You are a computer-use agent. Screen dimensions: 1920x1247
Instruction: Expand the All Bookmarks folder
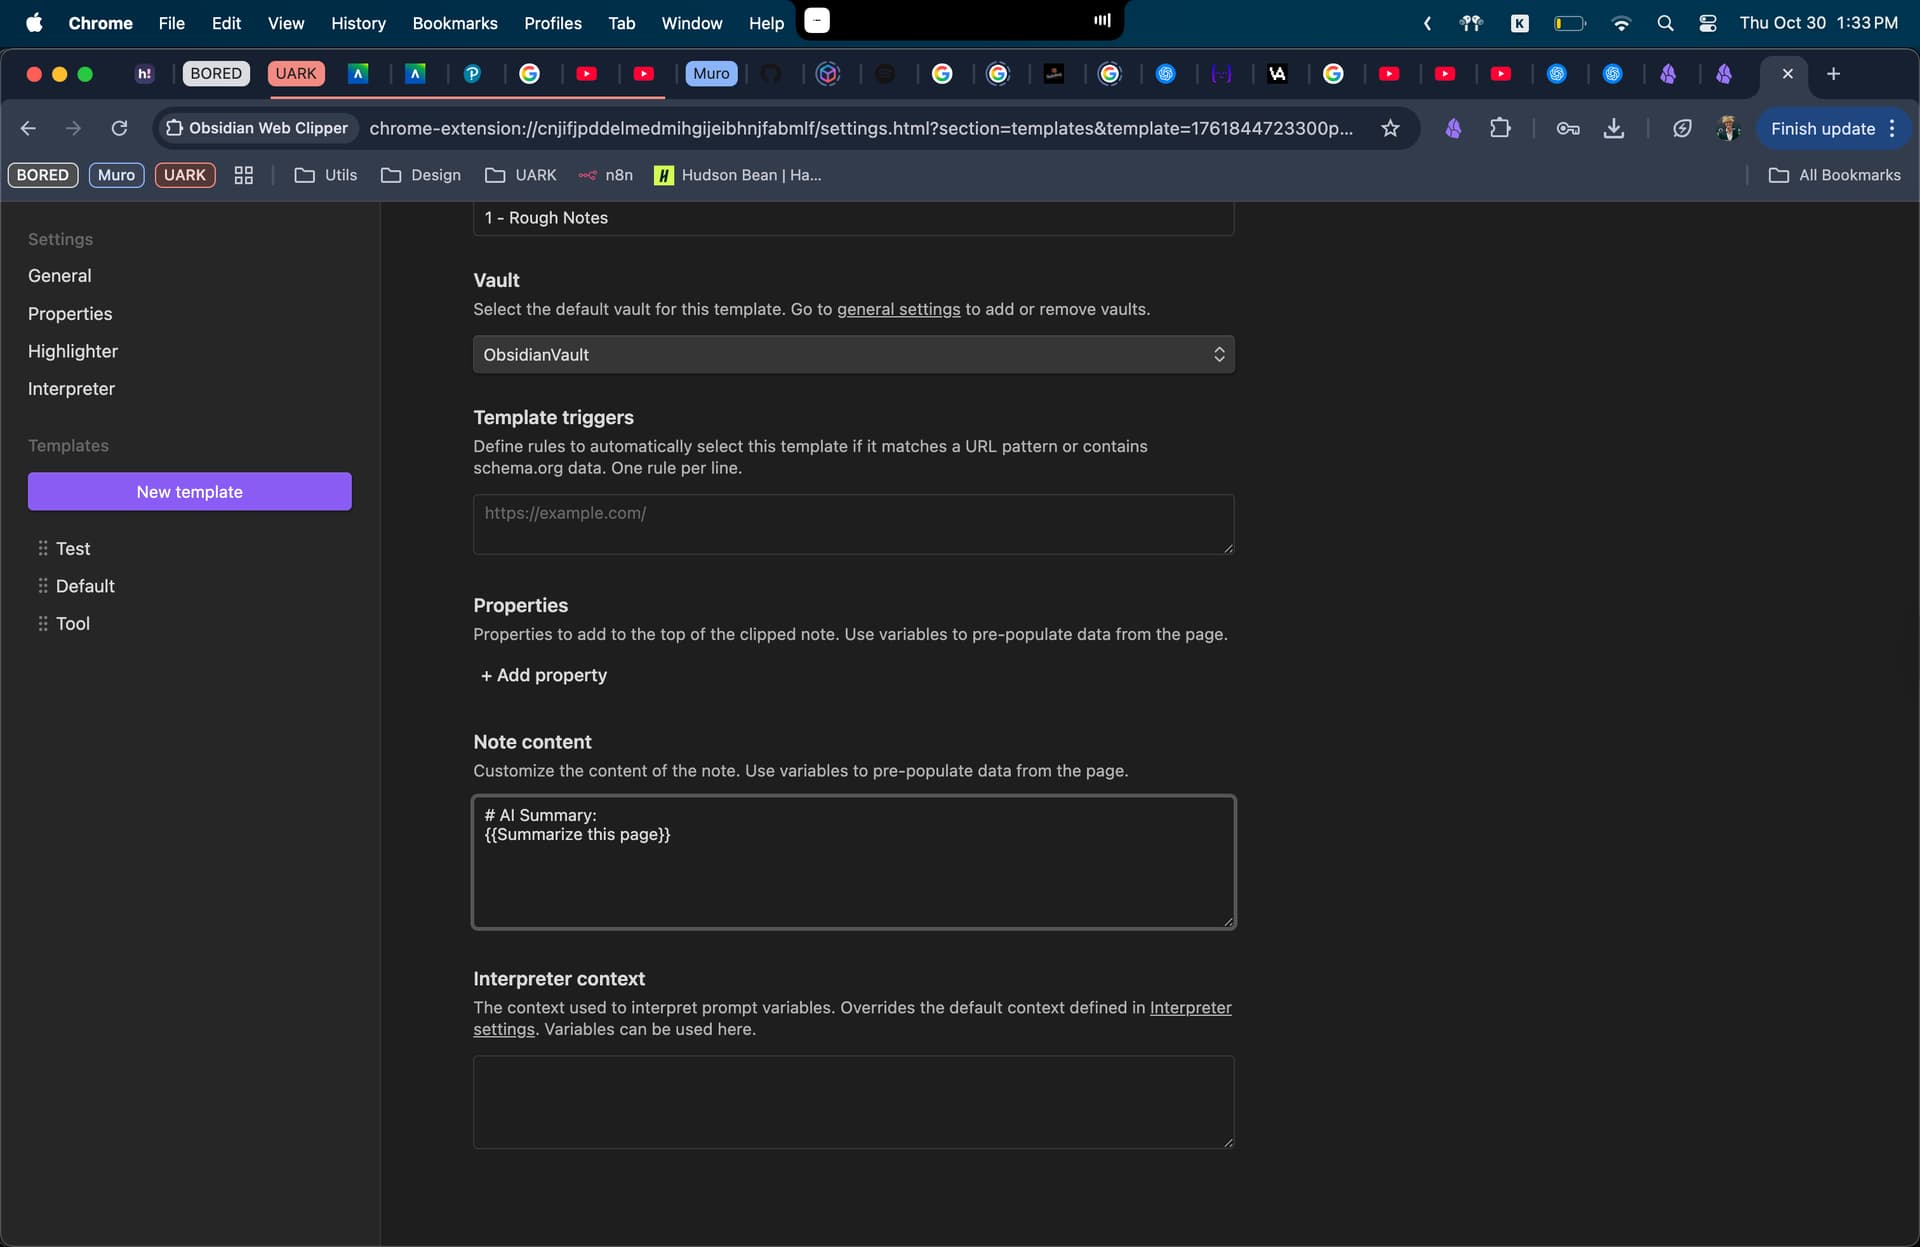pyautogui.click(x=1834, y=175)
